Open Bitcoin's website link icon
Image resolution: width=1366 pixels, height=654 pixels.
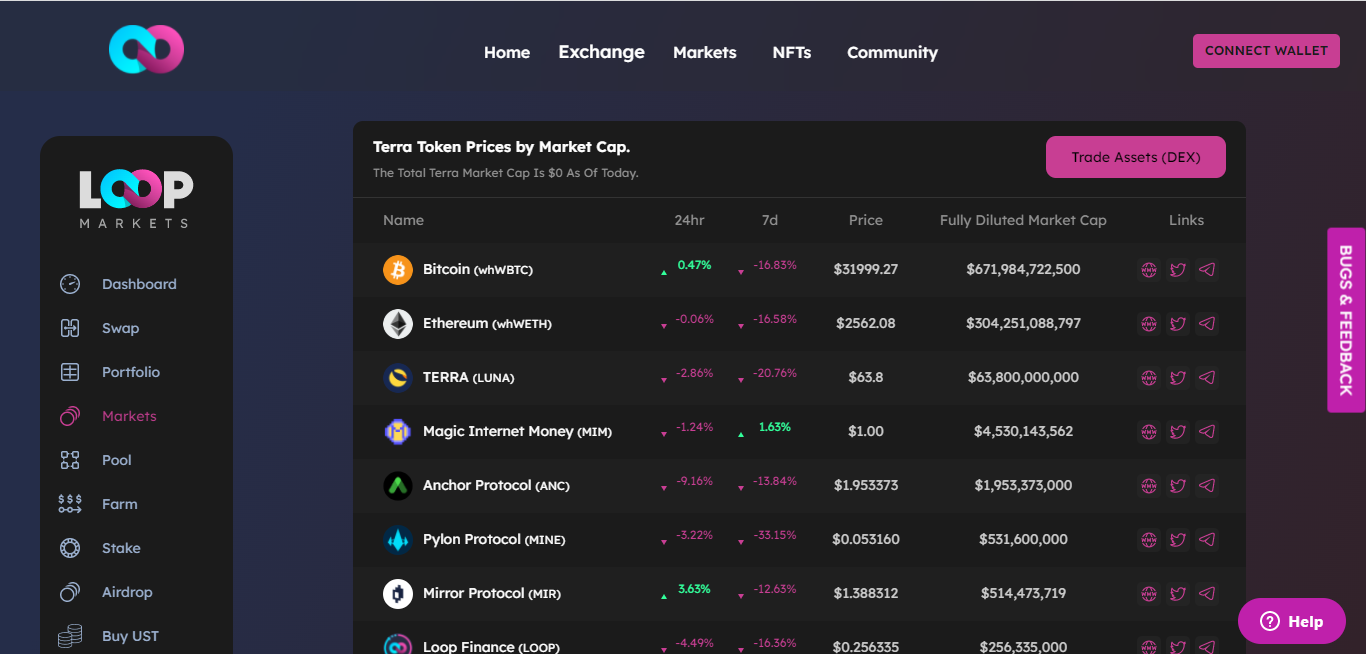click(x=1148, y=270)
